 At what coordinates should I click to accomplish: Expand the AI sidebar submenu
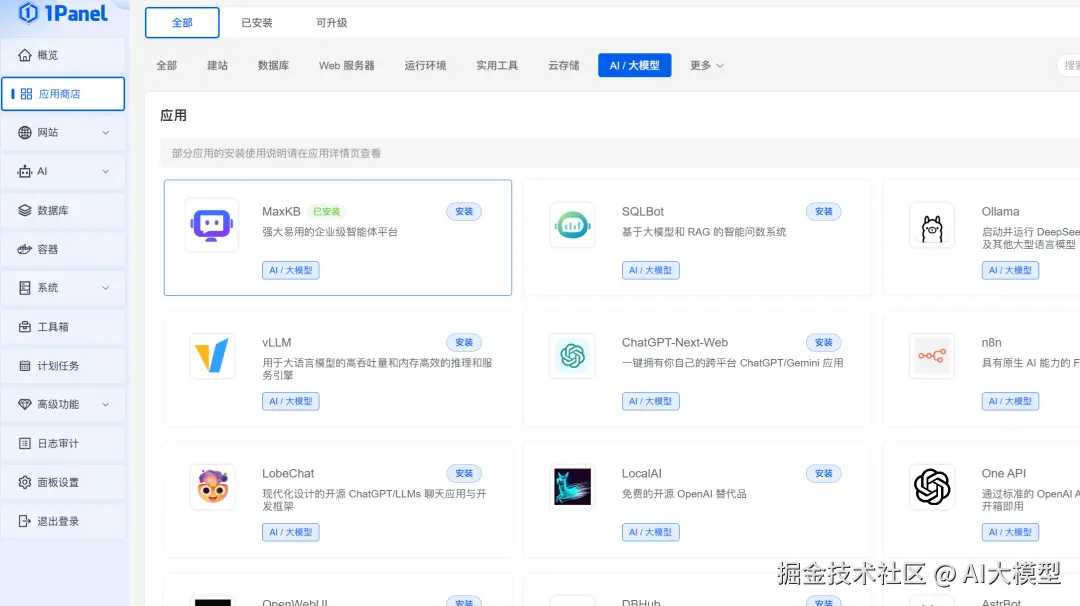(63, 172)
